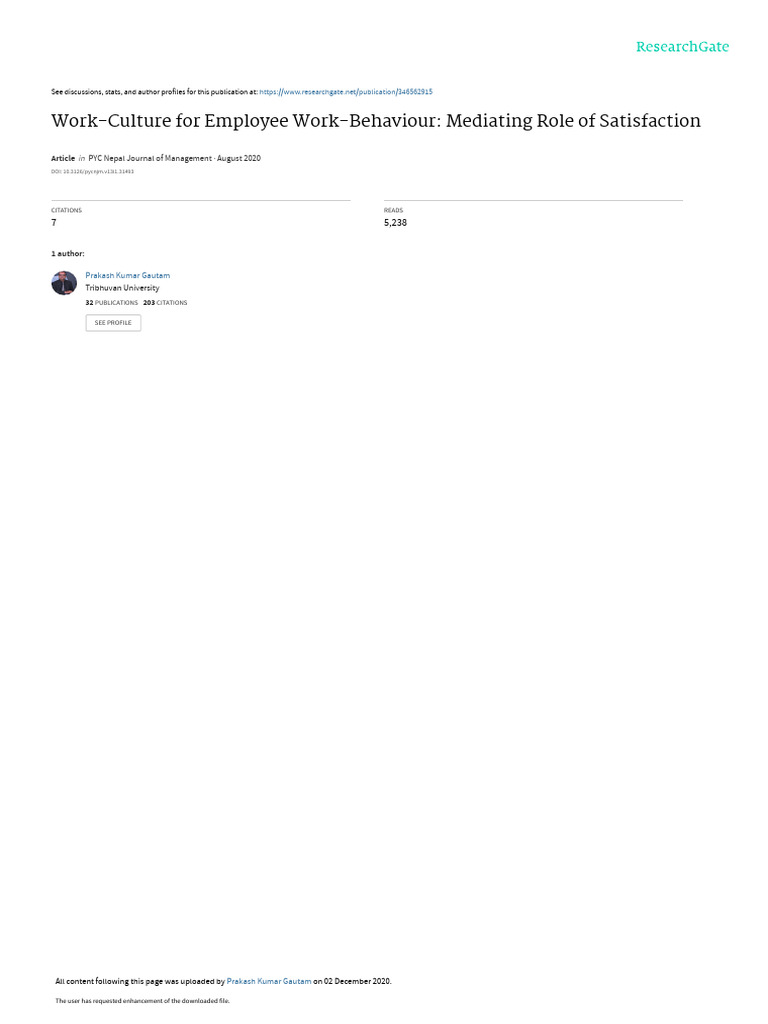Click the 'requested enhancement' footer note
The image size is (768, 1024).
point(142,1000)
